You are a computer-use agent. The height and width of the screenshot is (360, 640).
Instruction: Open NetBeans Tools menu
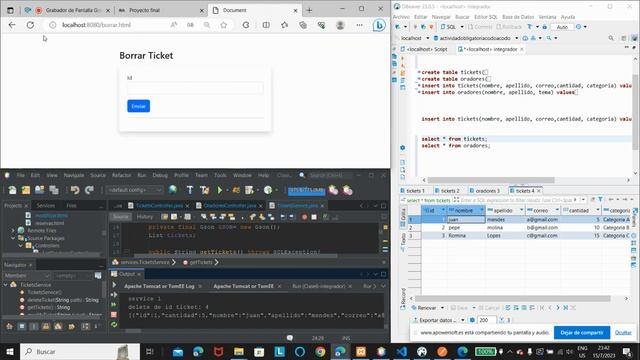pyautogui.click(x=220, y=175)
